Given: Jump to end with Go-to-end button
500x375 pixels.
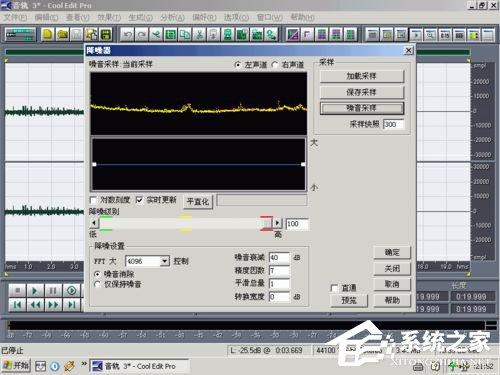Looking at the screenshot, I should pyautogui.click(x=72, y=305).
